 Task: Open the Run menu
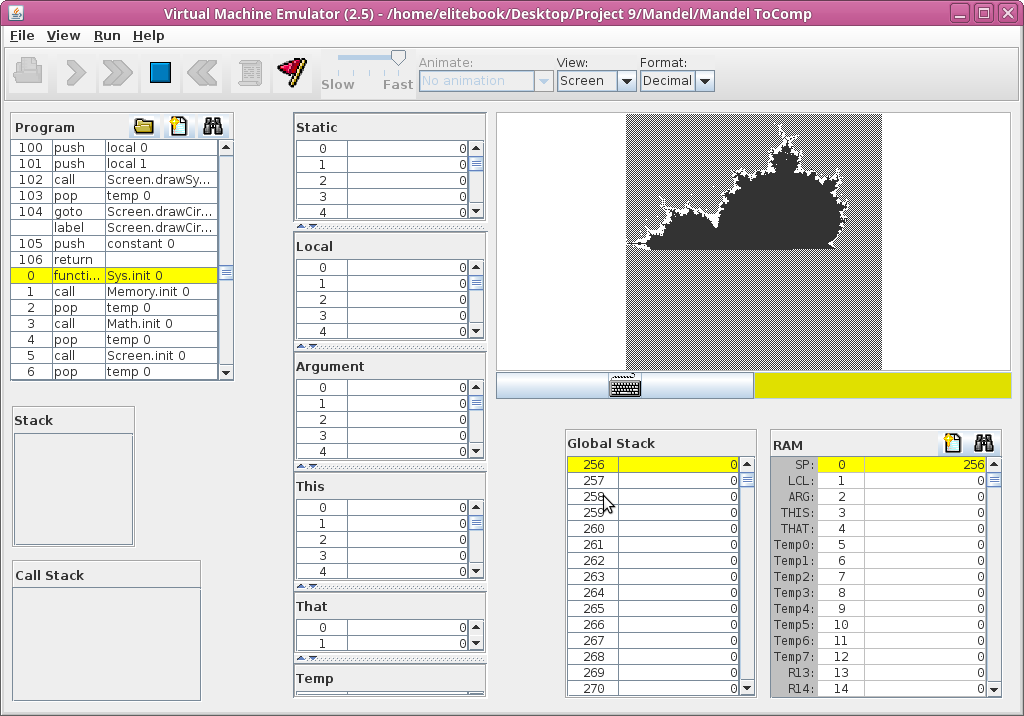tap(107, 35)
